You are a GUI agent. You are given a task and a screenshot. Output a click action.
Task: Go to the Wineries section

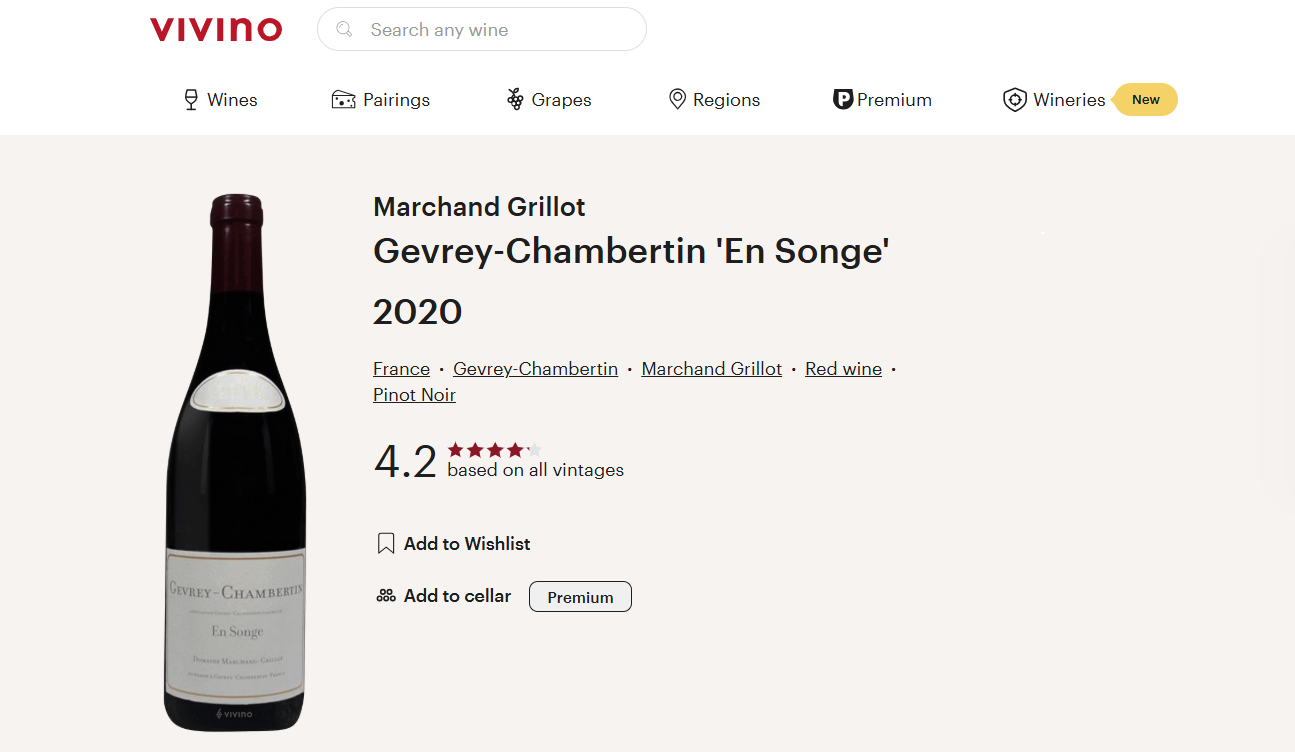(x=1069, y=100)
